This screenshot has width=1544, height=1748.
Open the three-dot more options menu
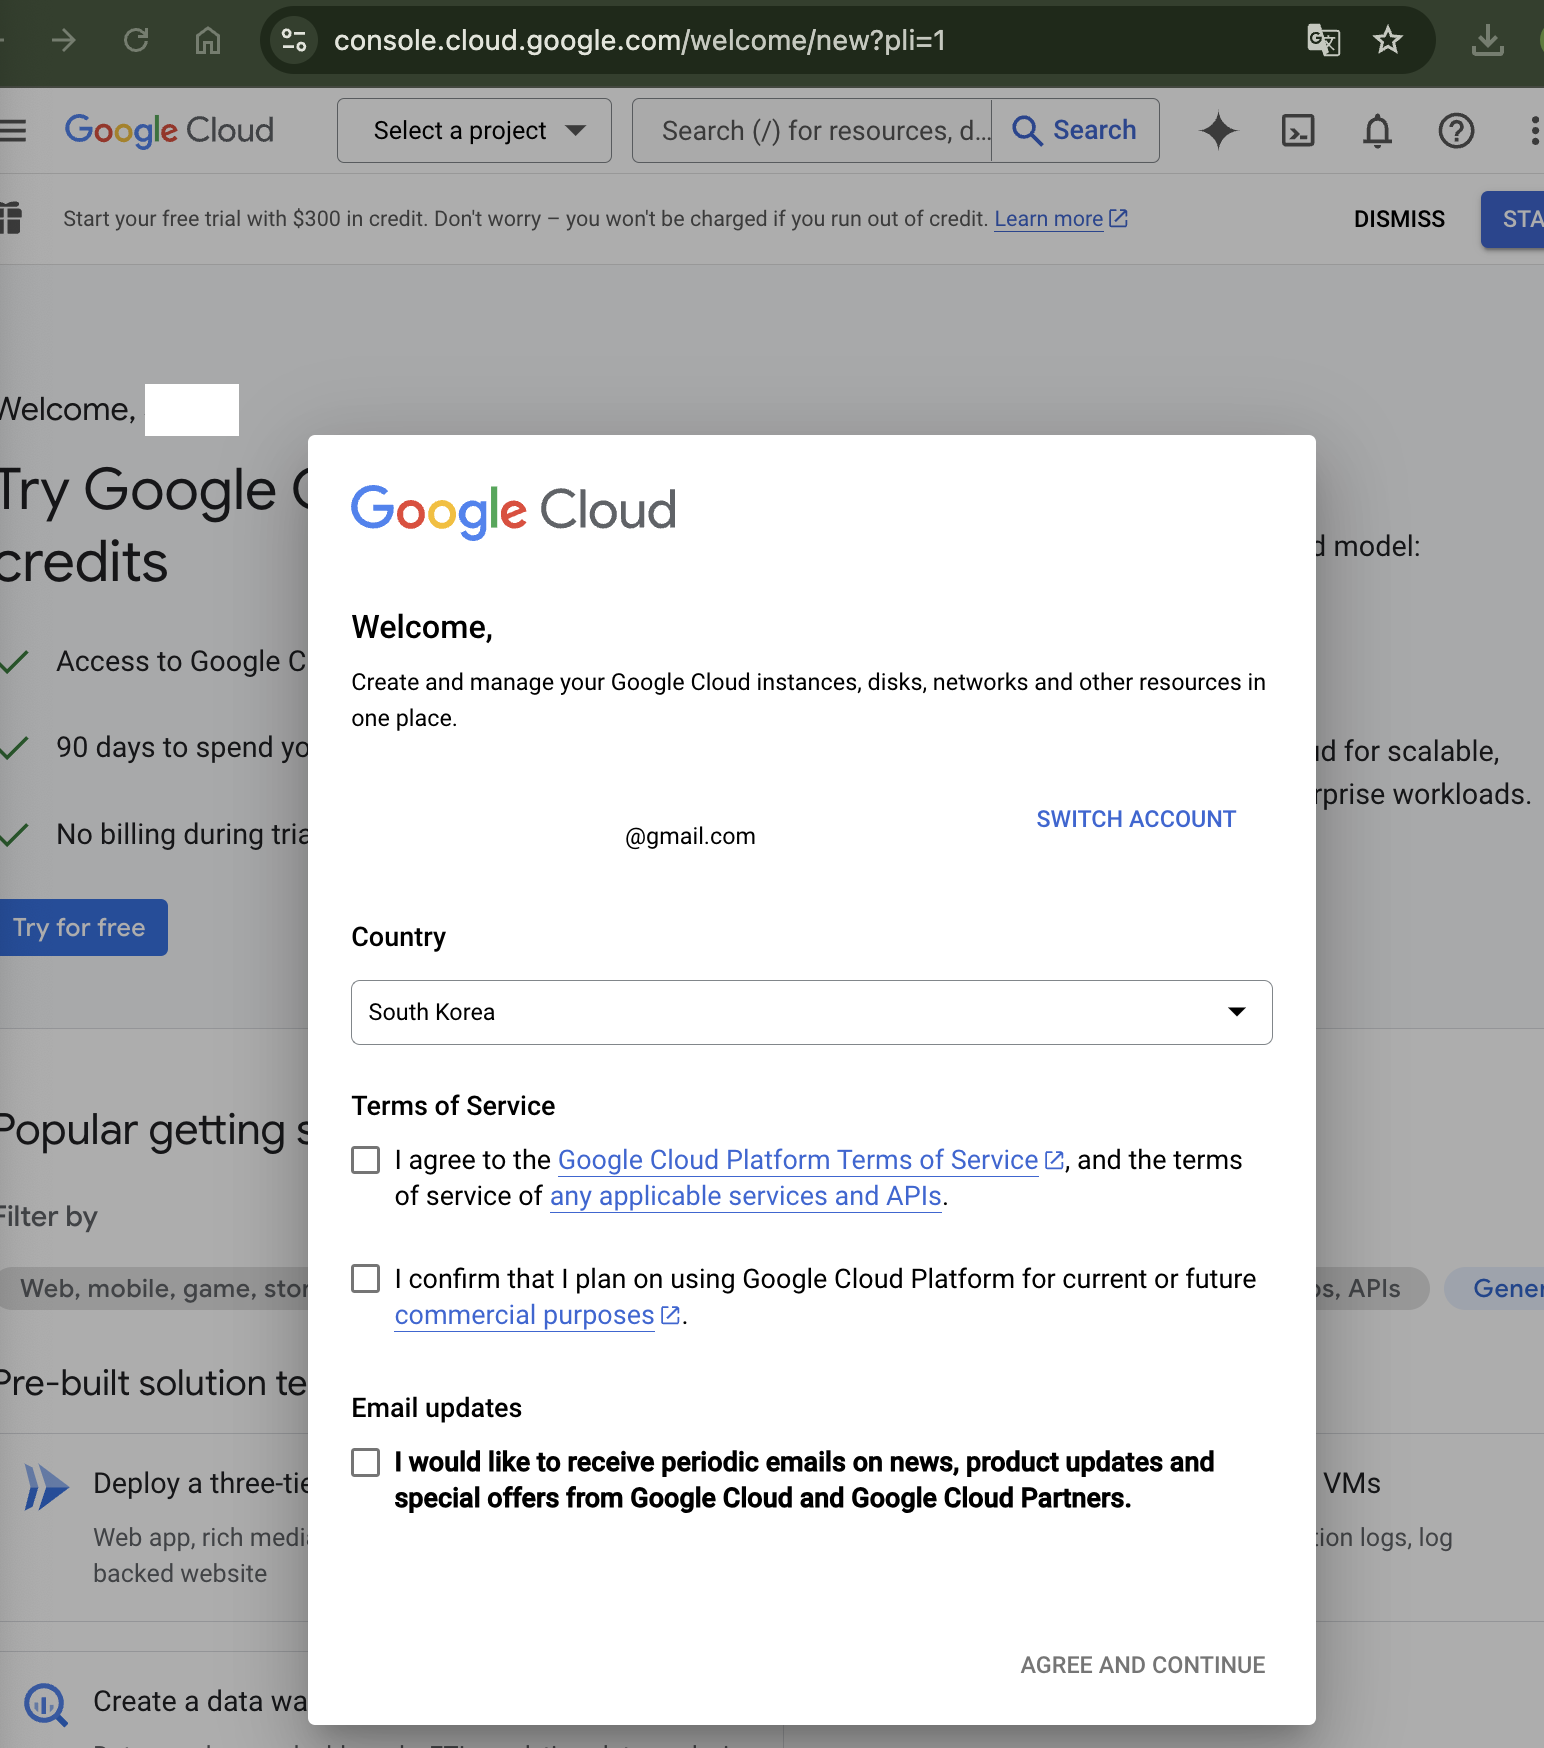(x=1534, y=130)
